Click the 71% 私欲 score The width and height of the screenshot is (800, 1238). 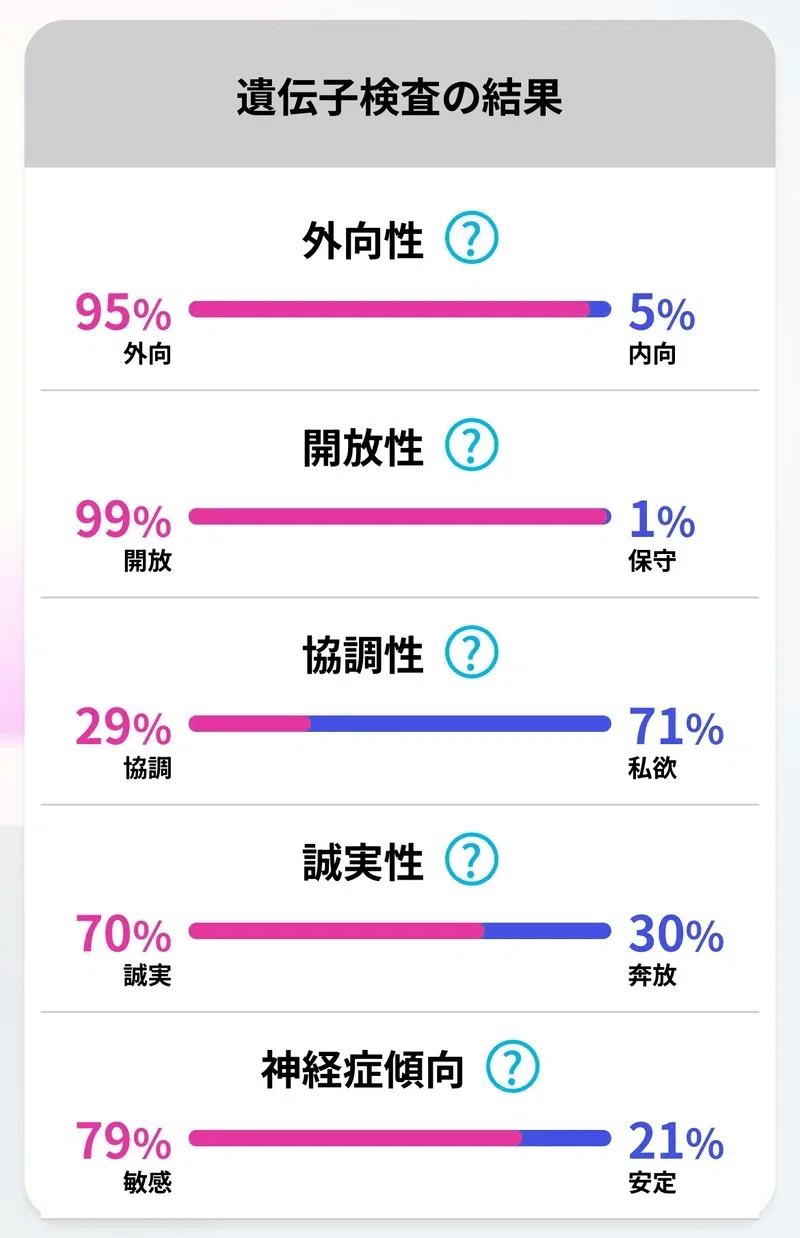click(675, 742)
